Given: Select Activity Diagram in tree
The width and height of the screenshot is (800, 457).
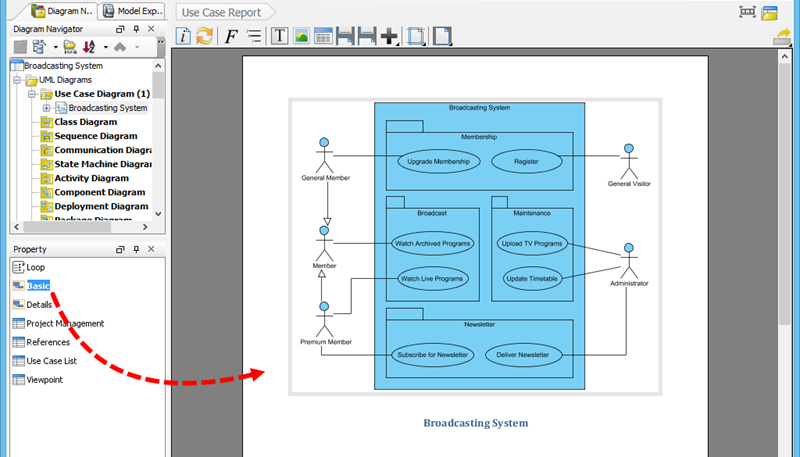Looking at the screenshot, I should tap(91, 179).
